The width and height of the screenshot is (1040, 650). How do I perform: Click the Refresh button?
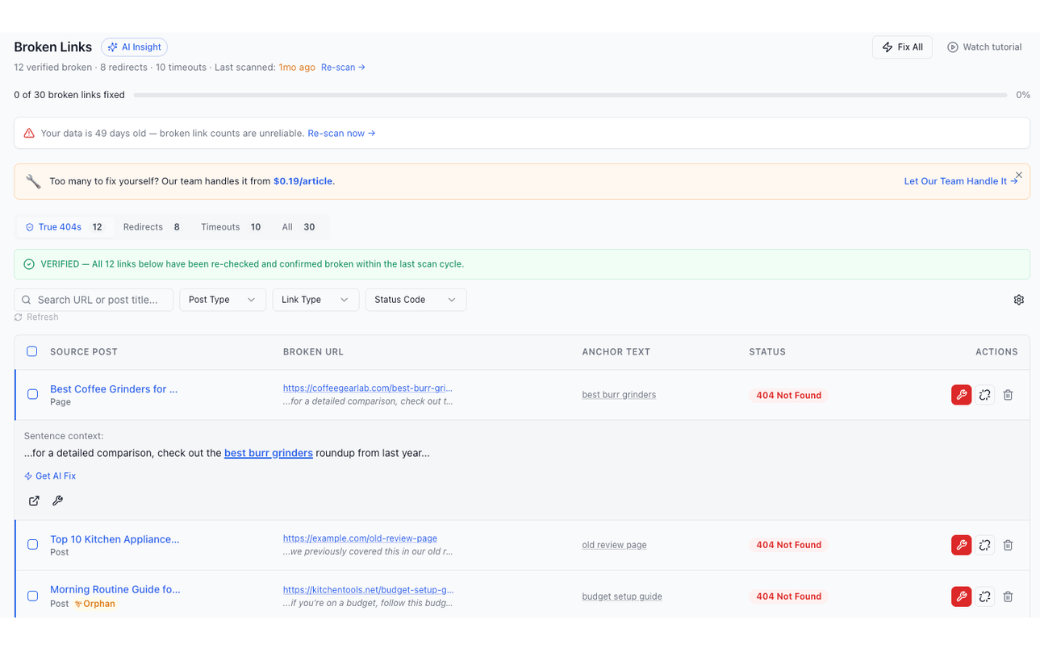[x=36, y=317]
